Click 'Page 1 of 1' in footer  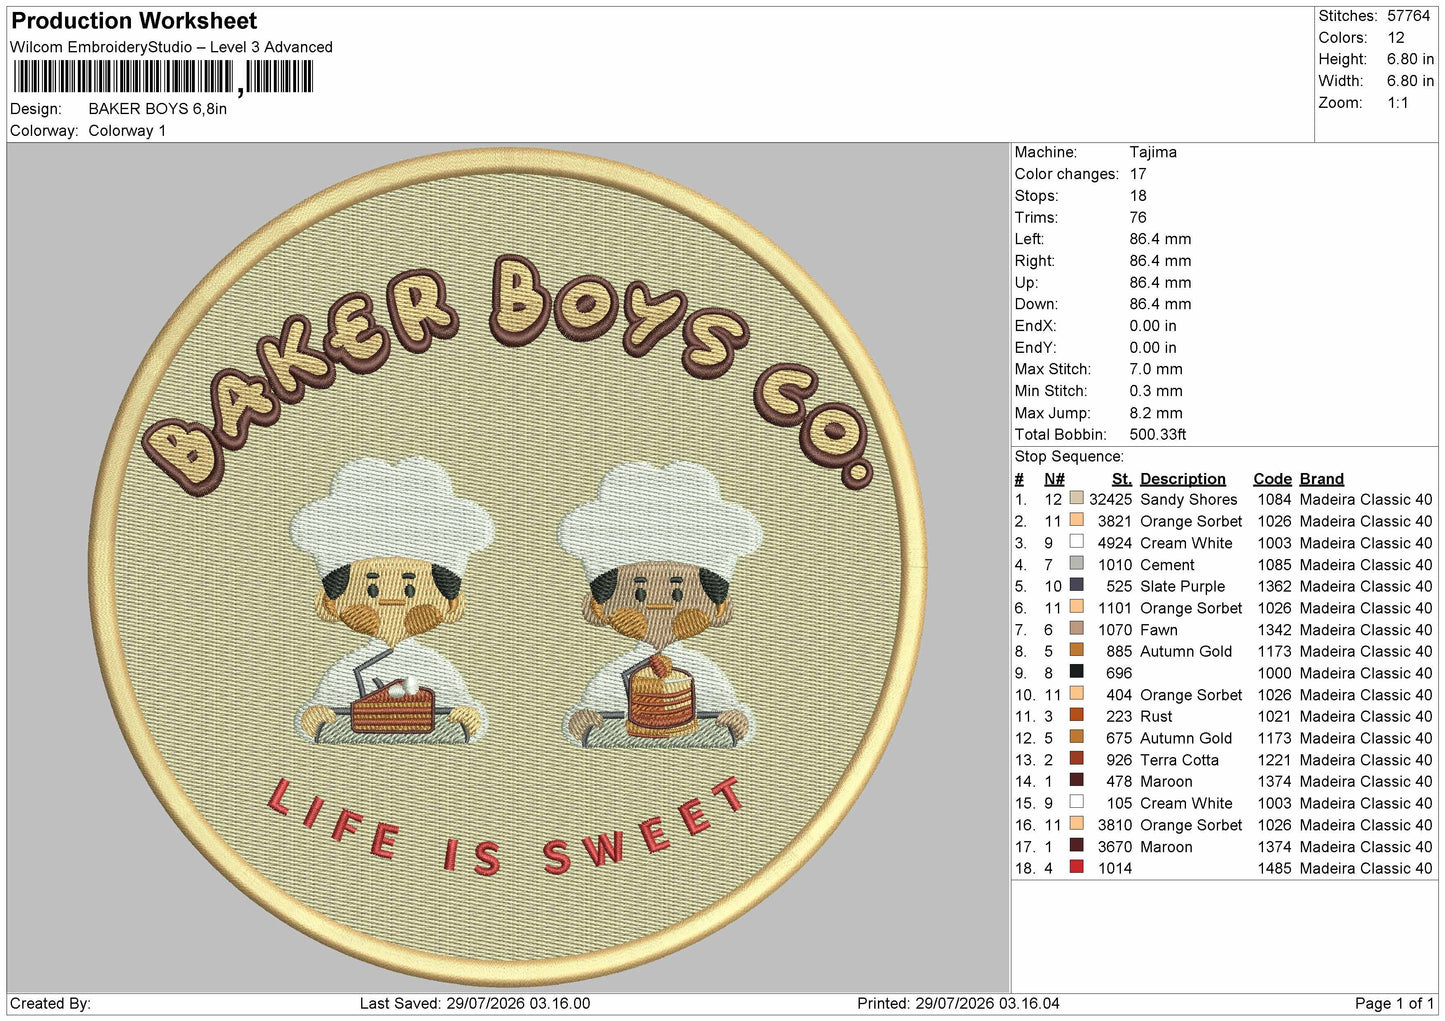tap(1394, 1004)
